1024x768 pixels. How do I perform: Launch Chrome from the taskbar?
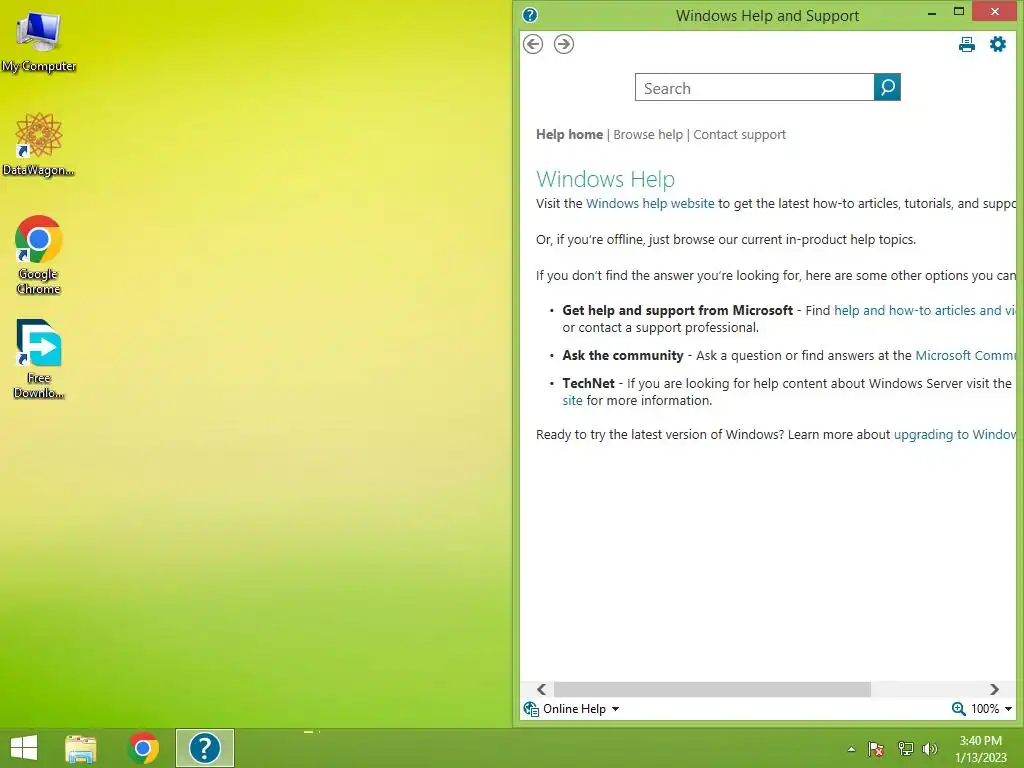coord(143,748)
